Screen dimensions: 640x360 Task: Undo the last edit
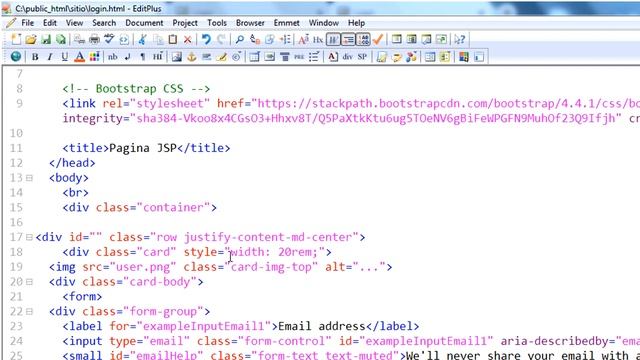206,40
